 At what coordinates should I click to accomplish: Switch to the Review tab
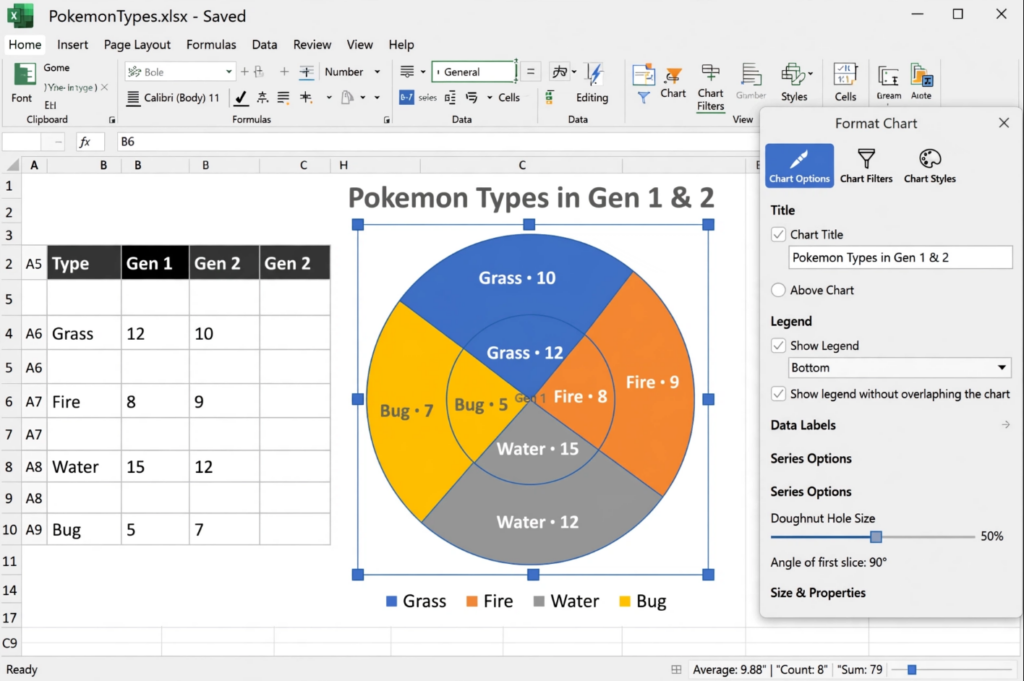(312, 44)
